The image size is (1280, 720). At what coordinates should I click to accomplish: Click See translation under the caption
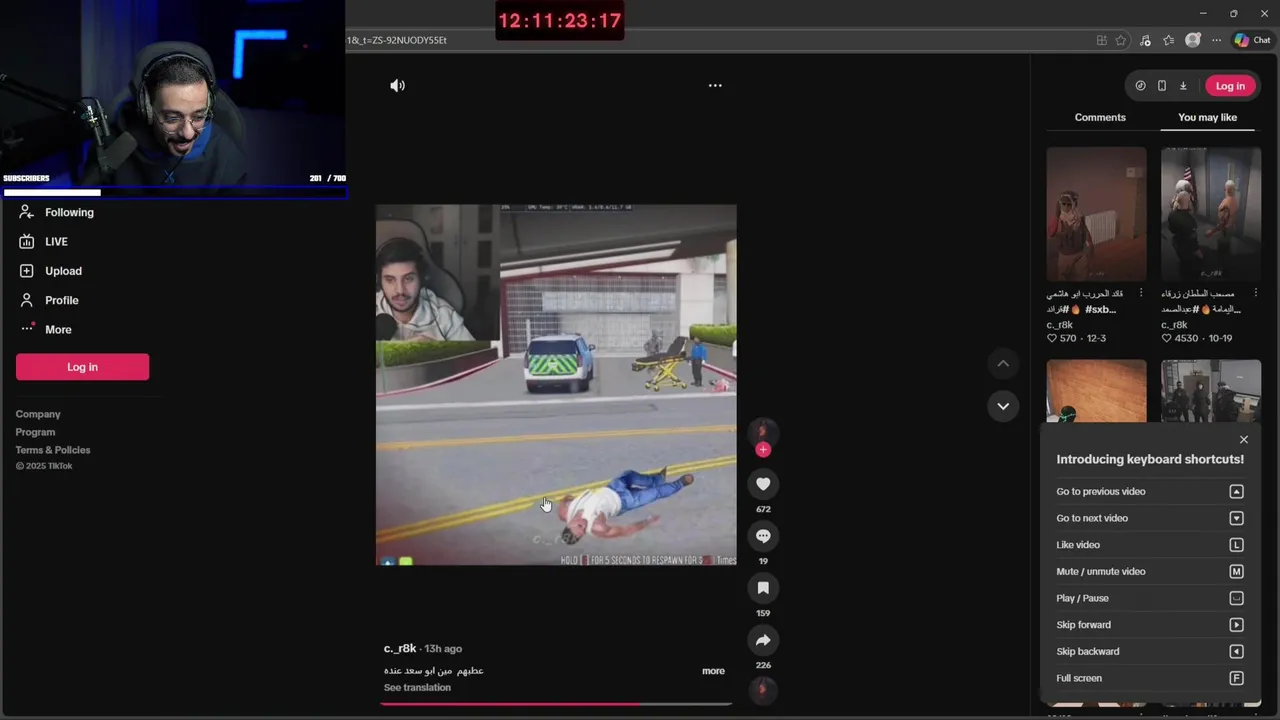(417, 687)
